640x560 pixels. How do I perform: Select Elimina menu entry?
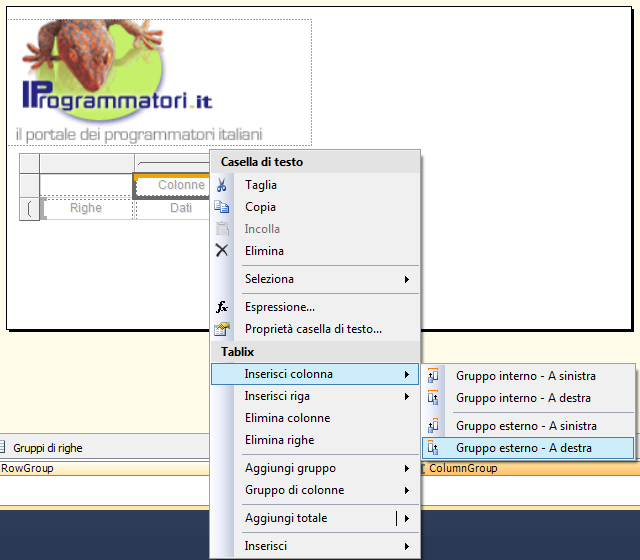(x=315, y=251)
